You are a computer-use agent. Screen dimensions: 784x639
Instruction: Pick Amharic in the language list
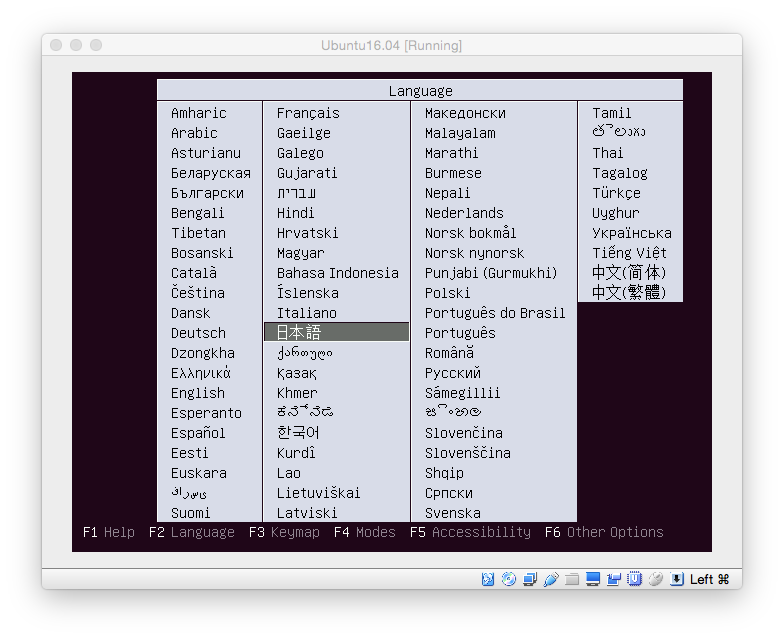(198, 113)
